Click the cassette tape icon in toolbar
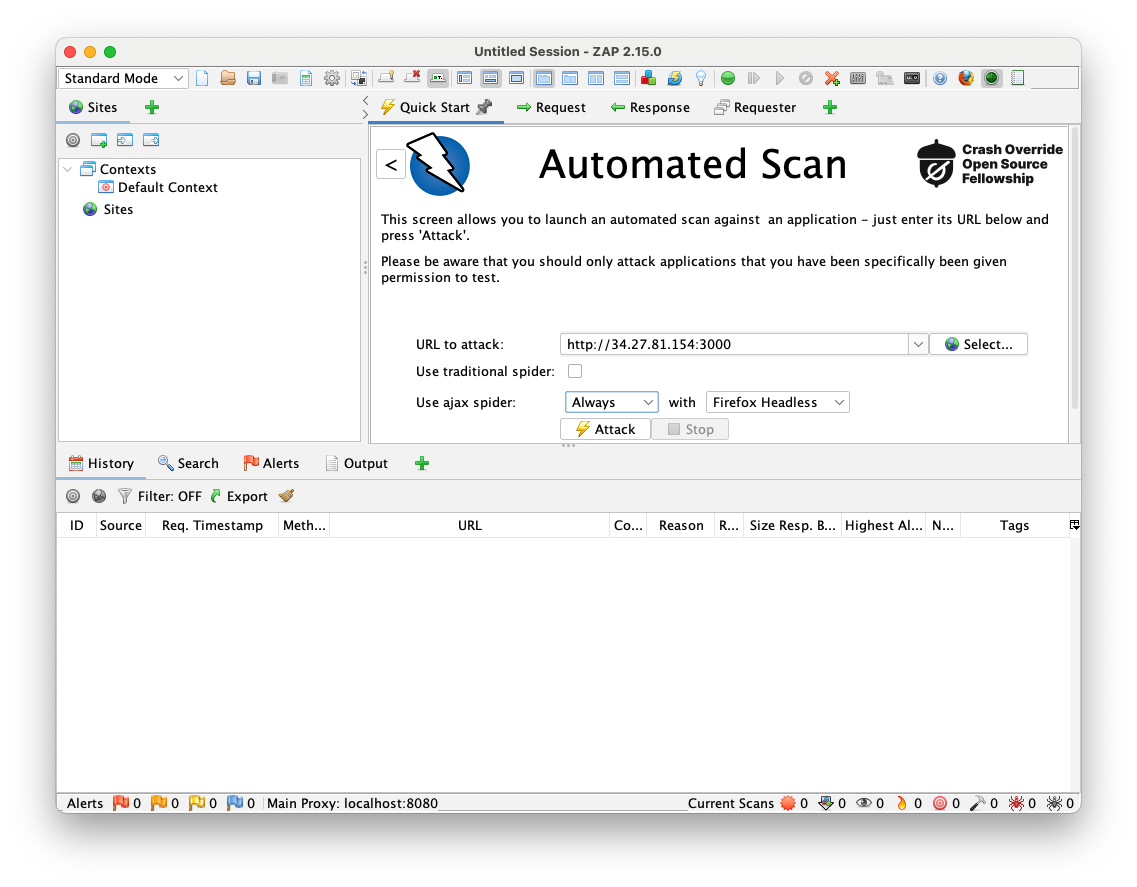The image size is (1137, 887). [912, 78]
